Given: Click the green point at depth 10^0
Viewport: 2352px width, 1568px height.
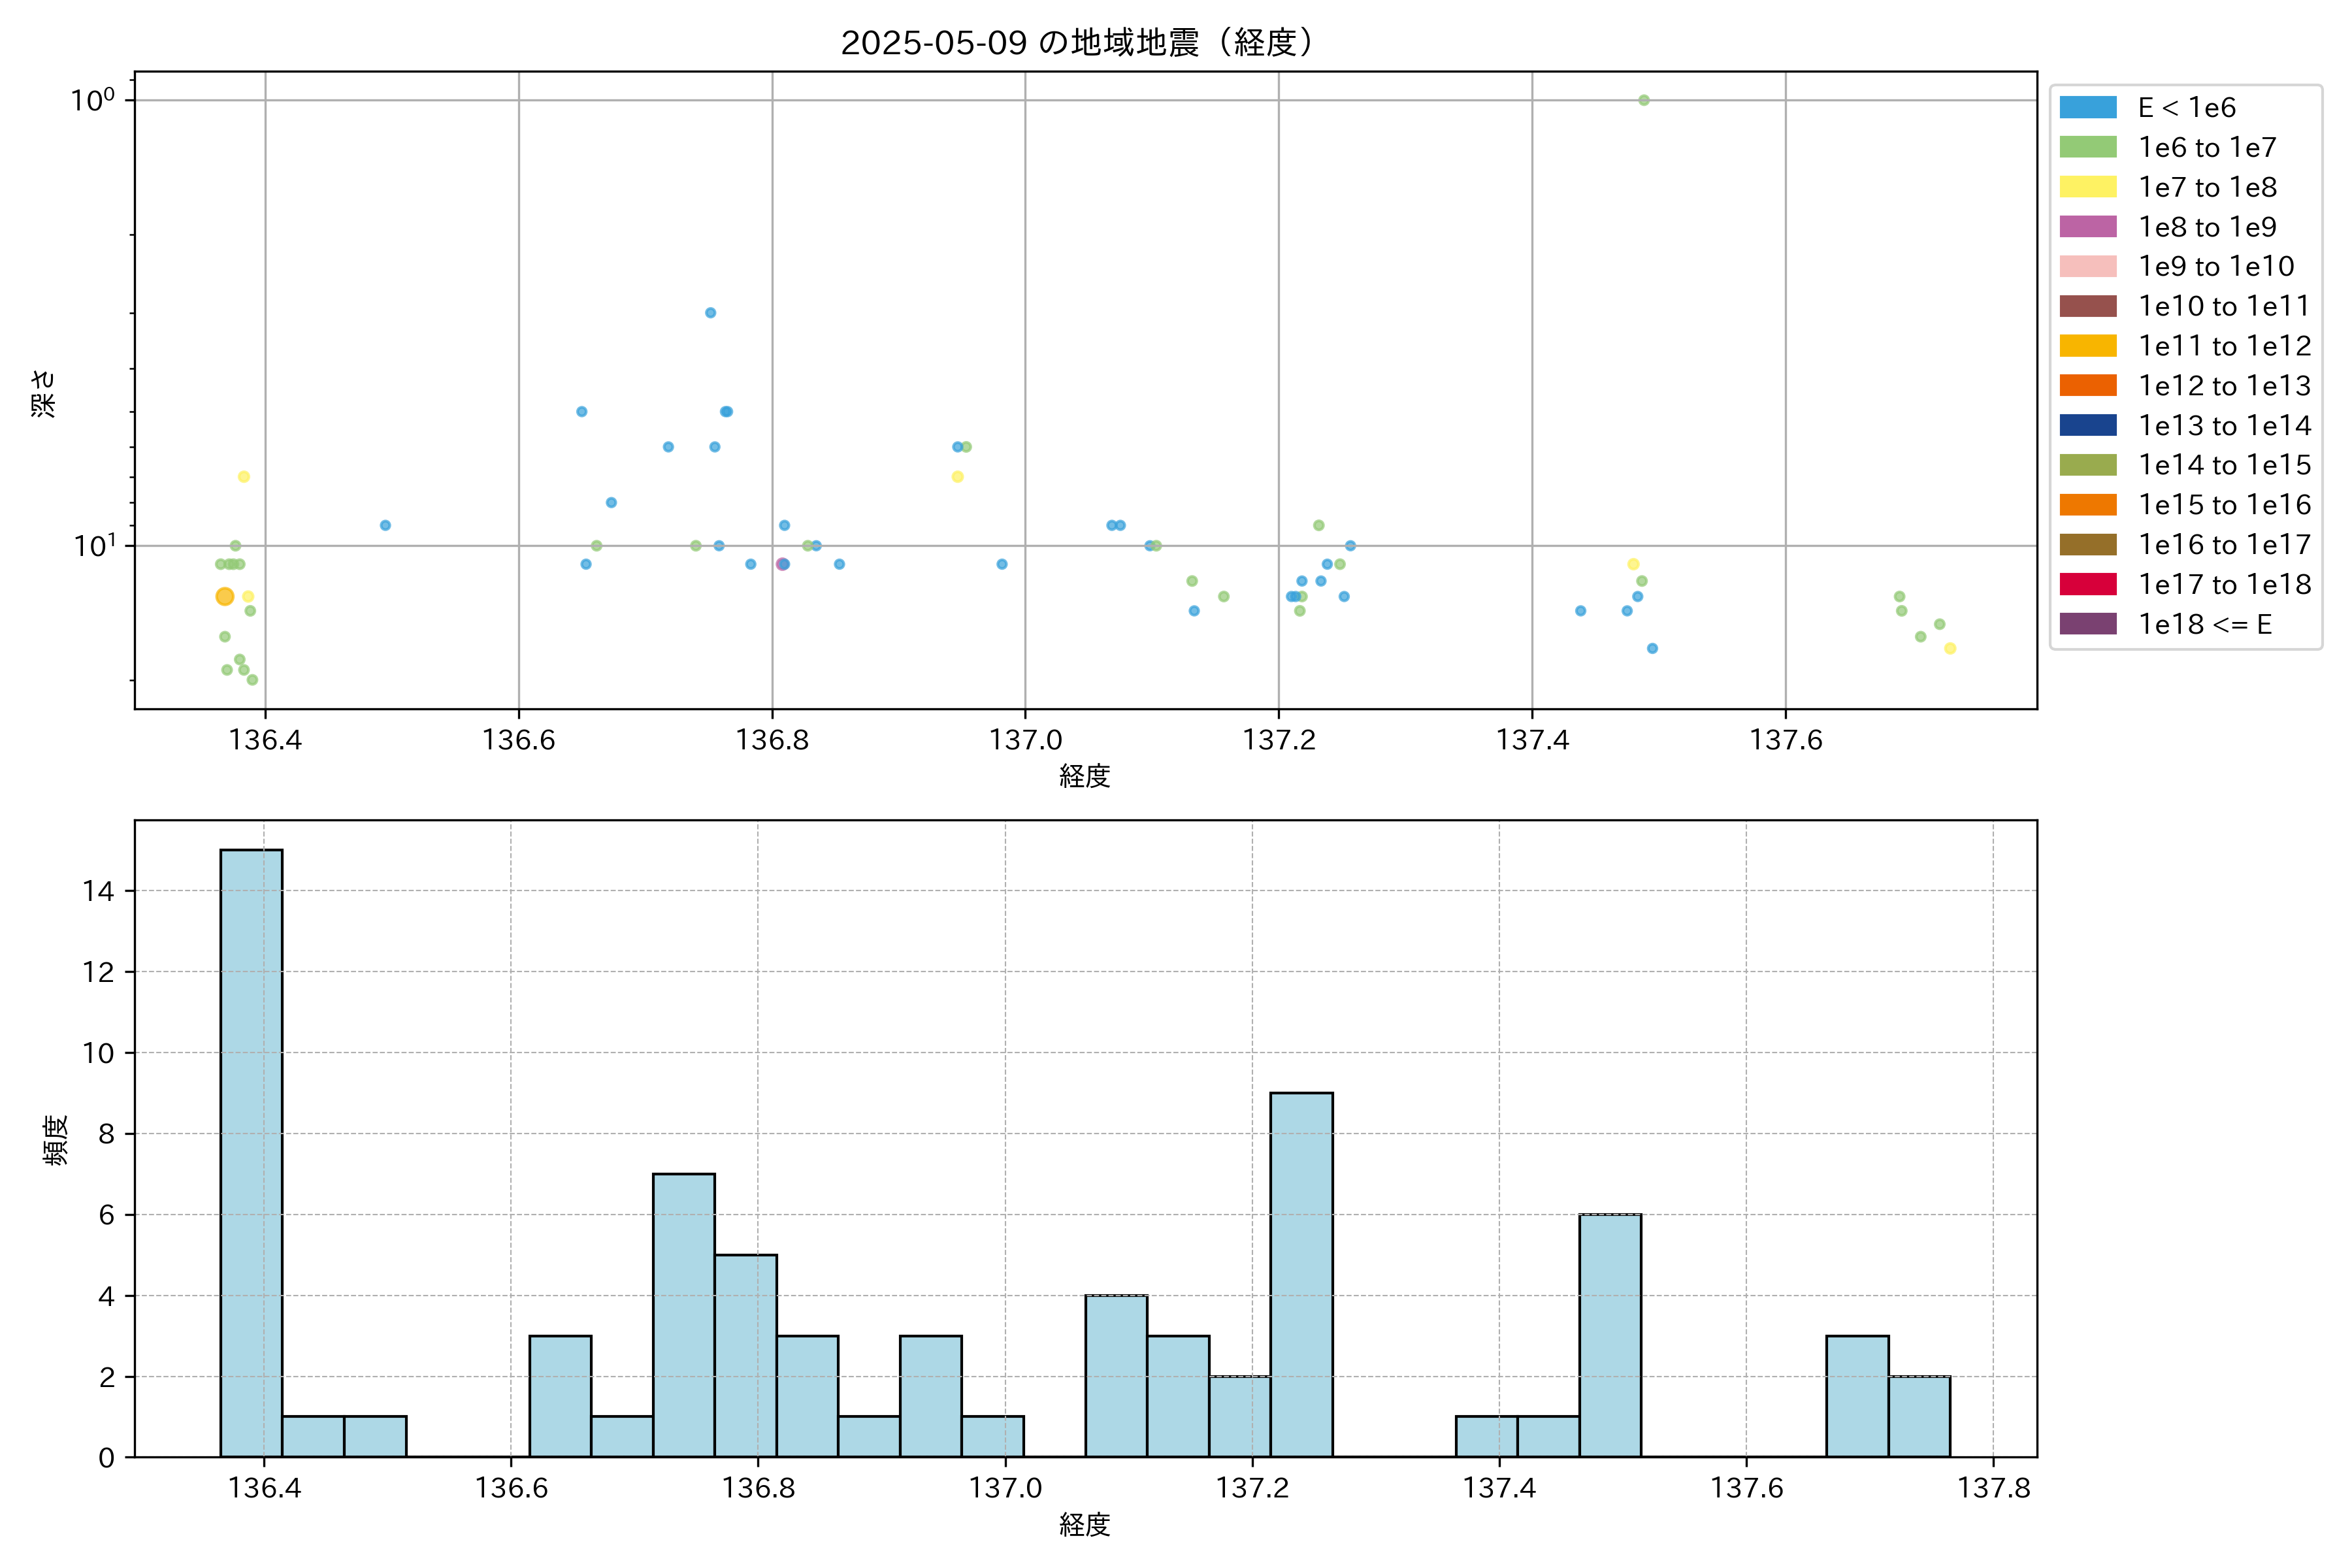Looking at the screenshot, I should [1644, 100].
